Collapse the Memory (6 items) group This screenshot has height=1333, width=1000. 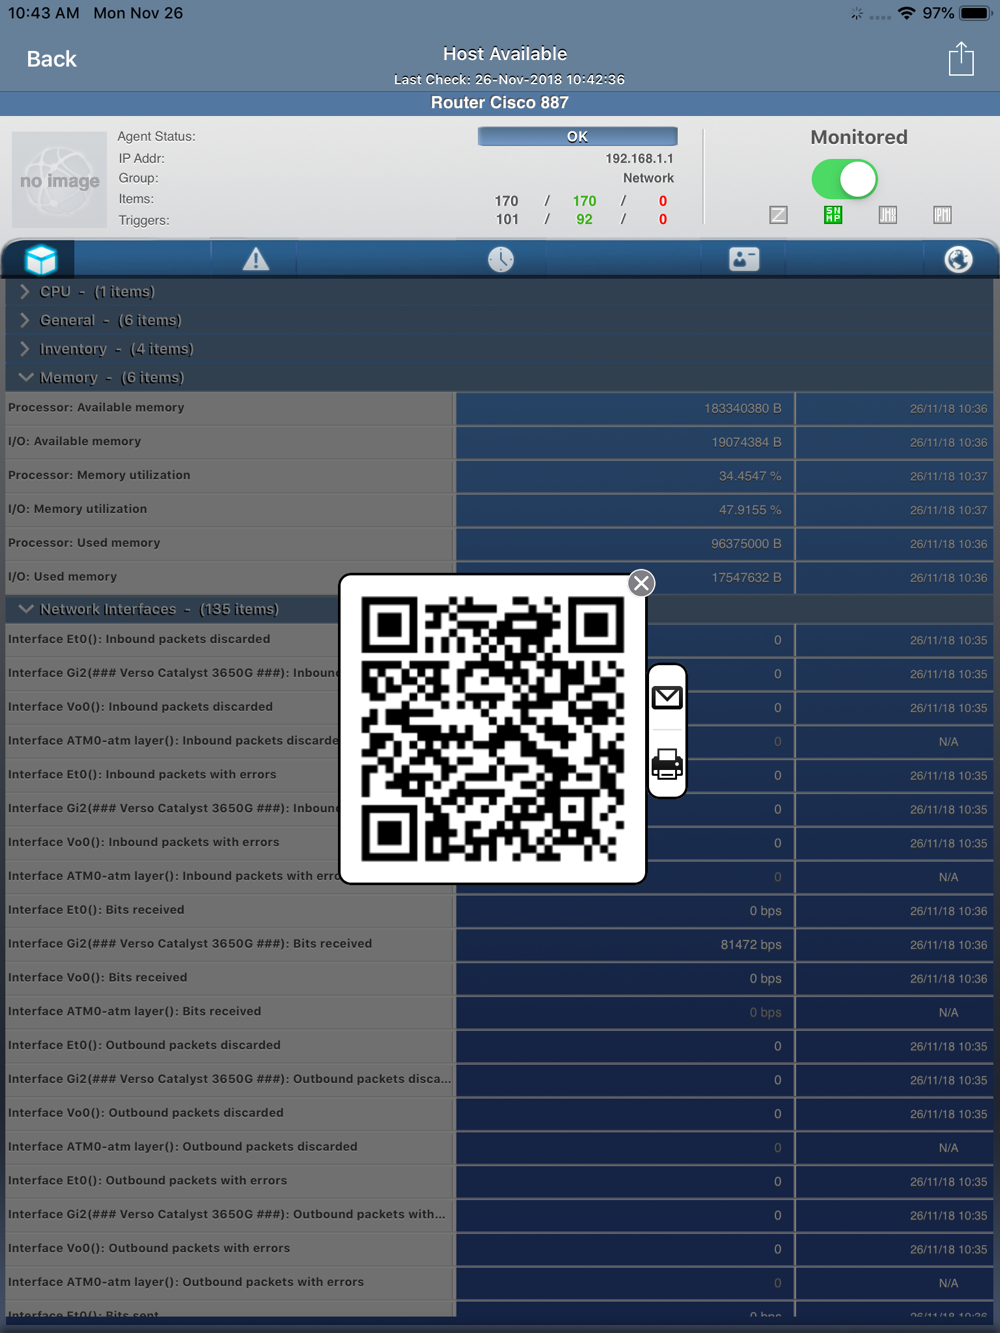500,378
